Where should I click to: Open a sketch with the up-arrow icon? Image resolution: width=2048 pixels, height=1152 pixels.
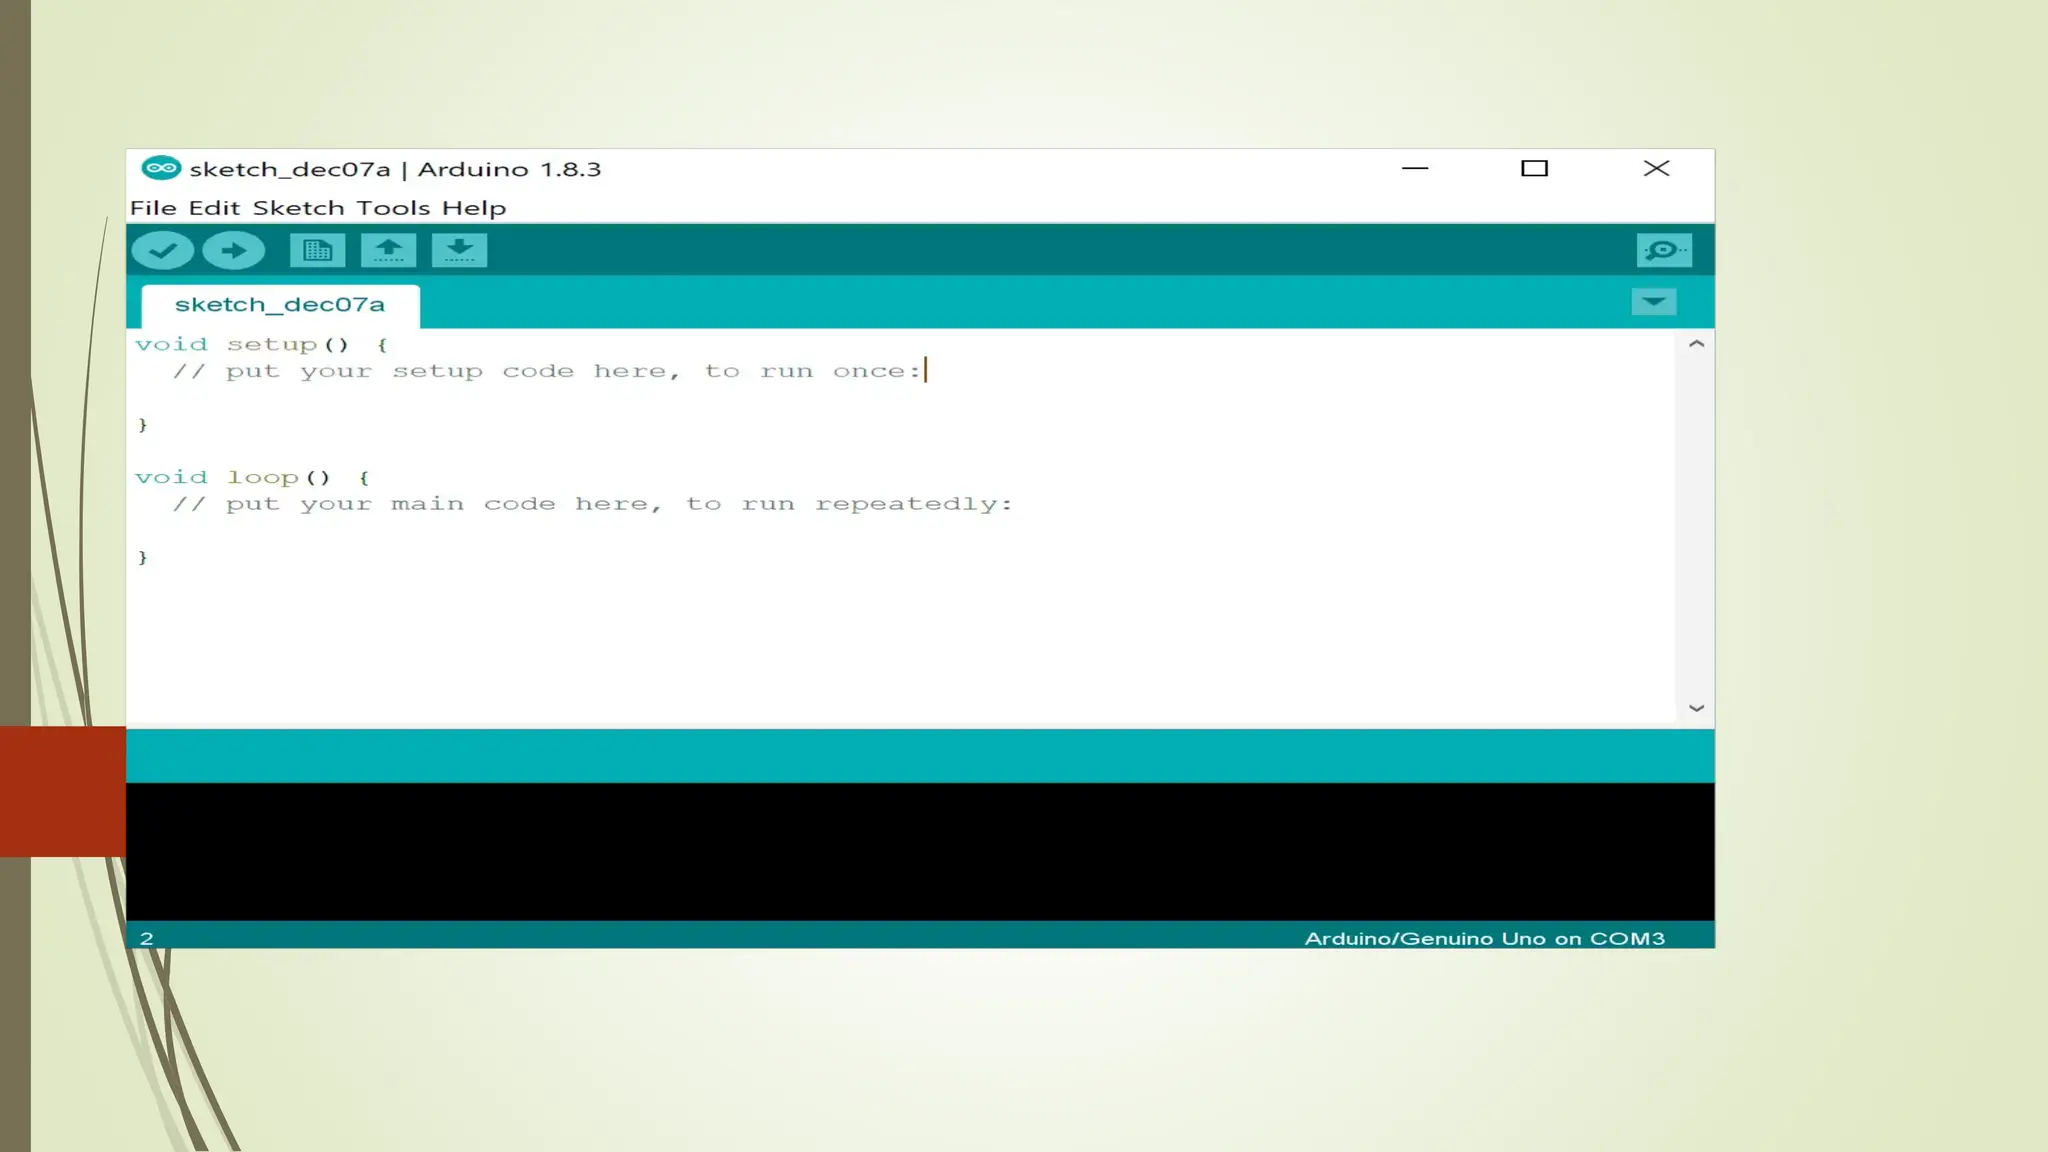point(388,250)
